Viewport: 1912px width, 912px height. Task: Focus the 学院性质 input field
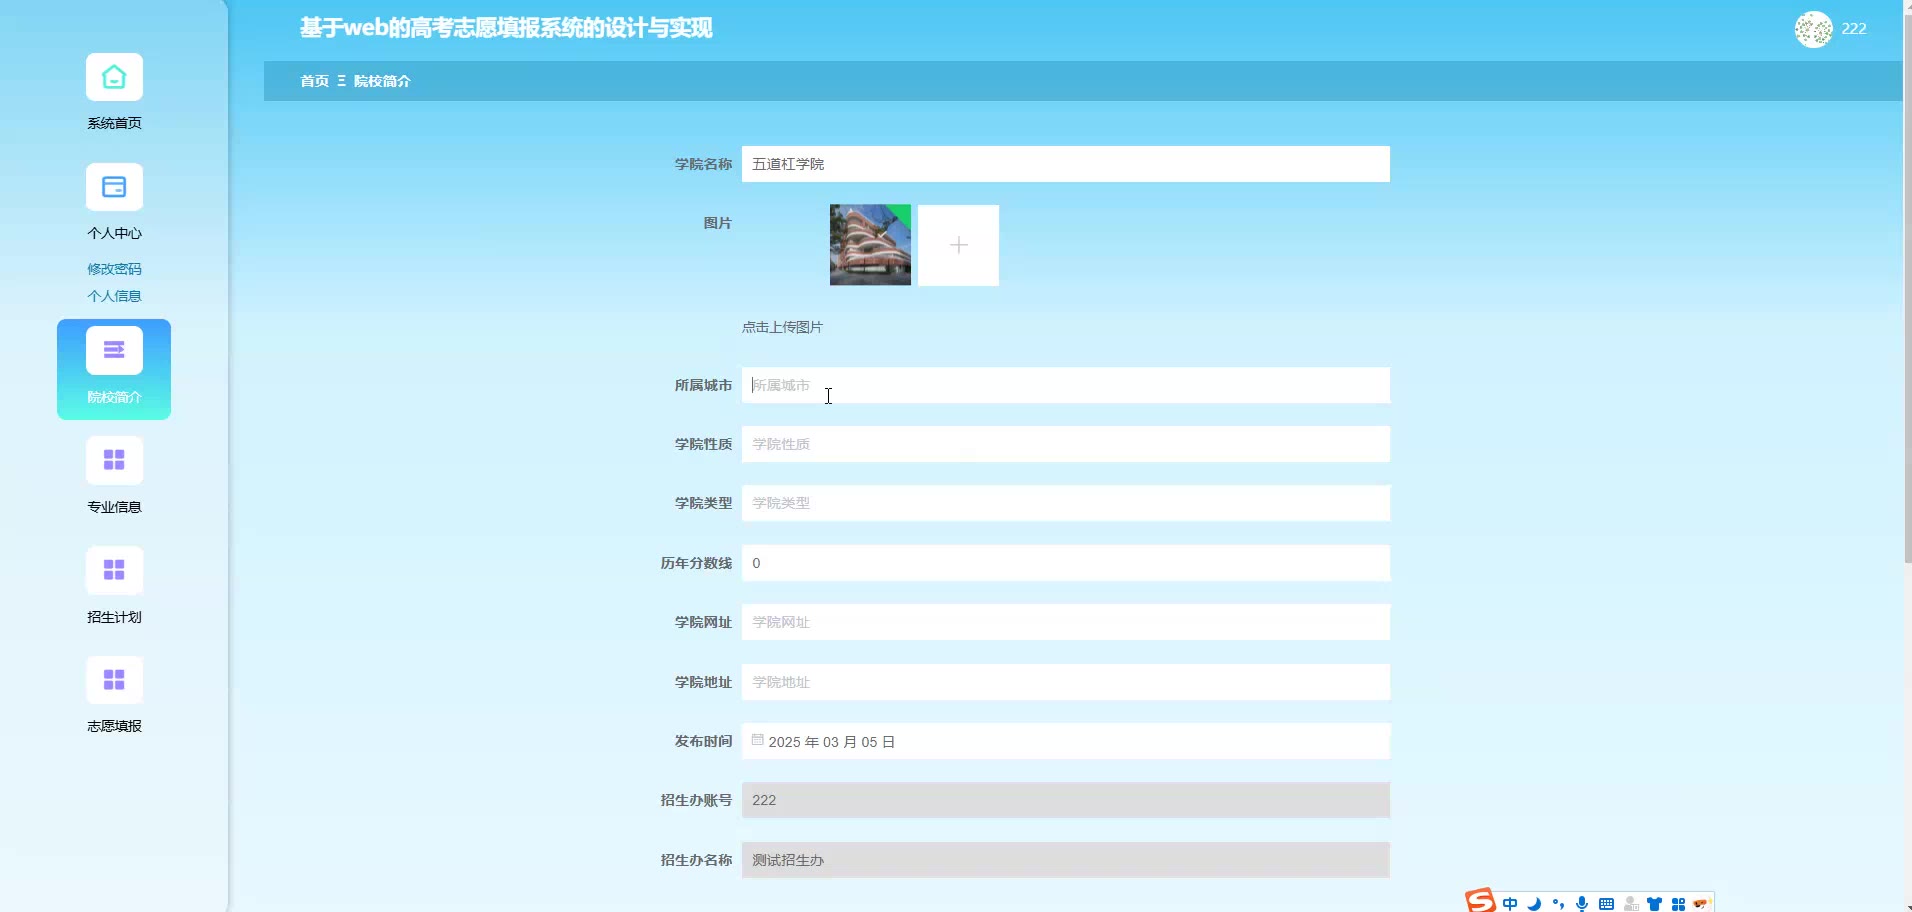[x=1066, y=444]
